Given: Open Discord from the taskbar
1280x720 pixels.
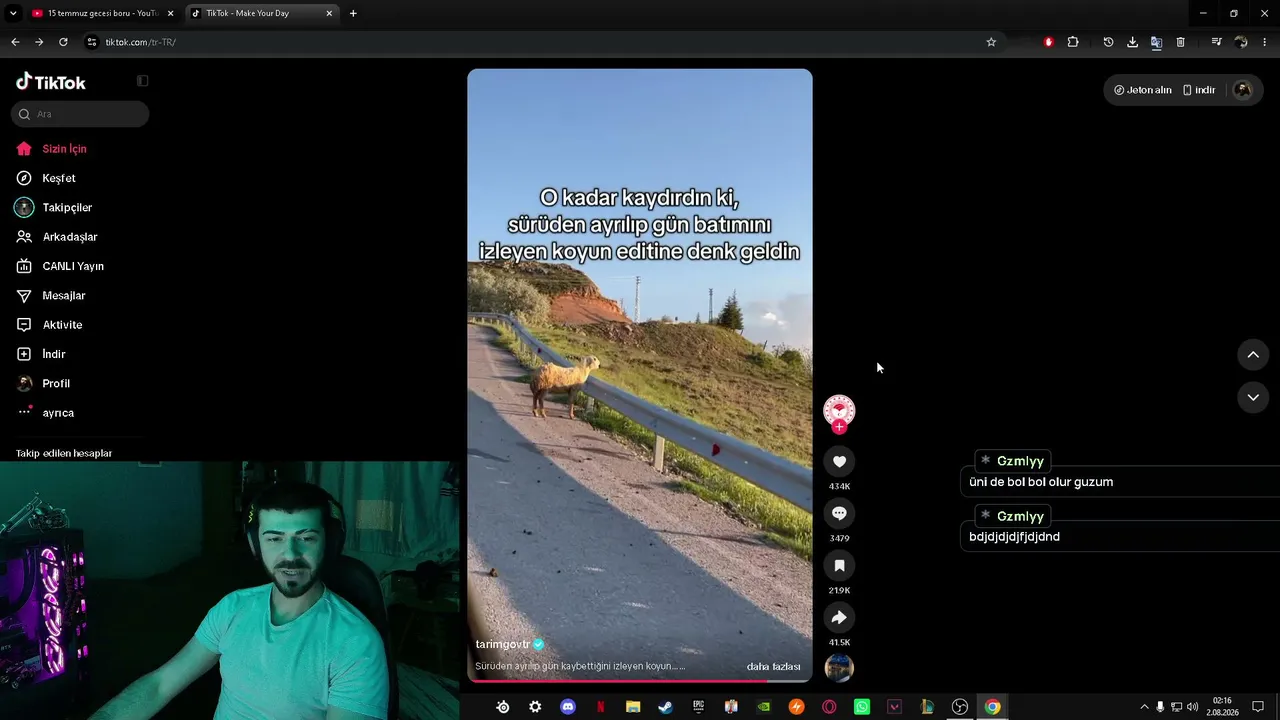Looking at the screenshot, I should point(568,707).
